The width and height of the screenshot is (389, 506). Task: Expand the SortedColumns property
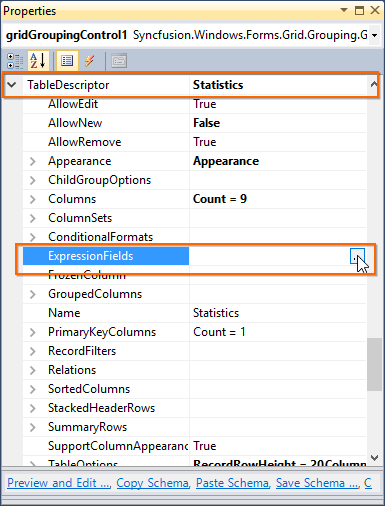point(33,389)
